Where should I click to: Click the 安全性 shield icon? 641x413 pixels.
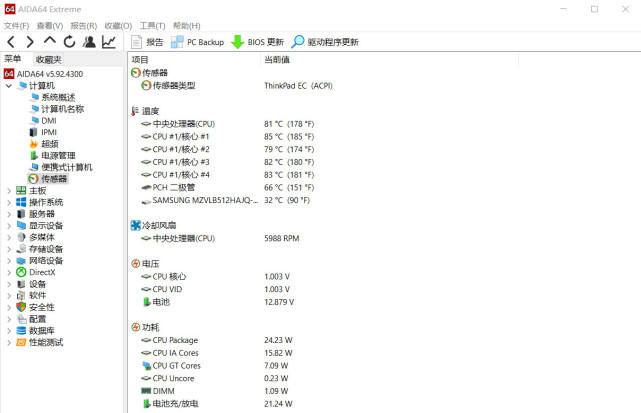tap(21, 307)
